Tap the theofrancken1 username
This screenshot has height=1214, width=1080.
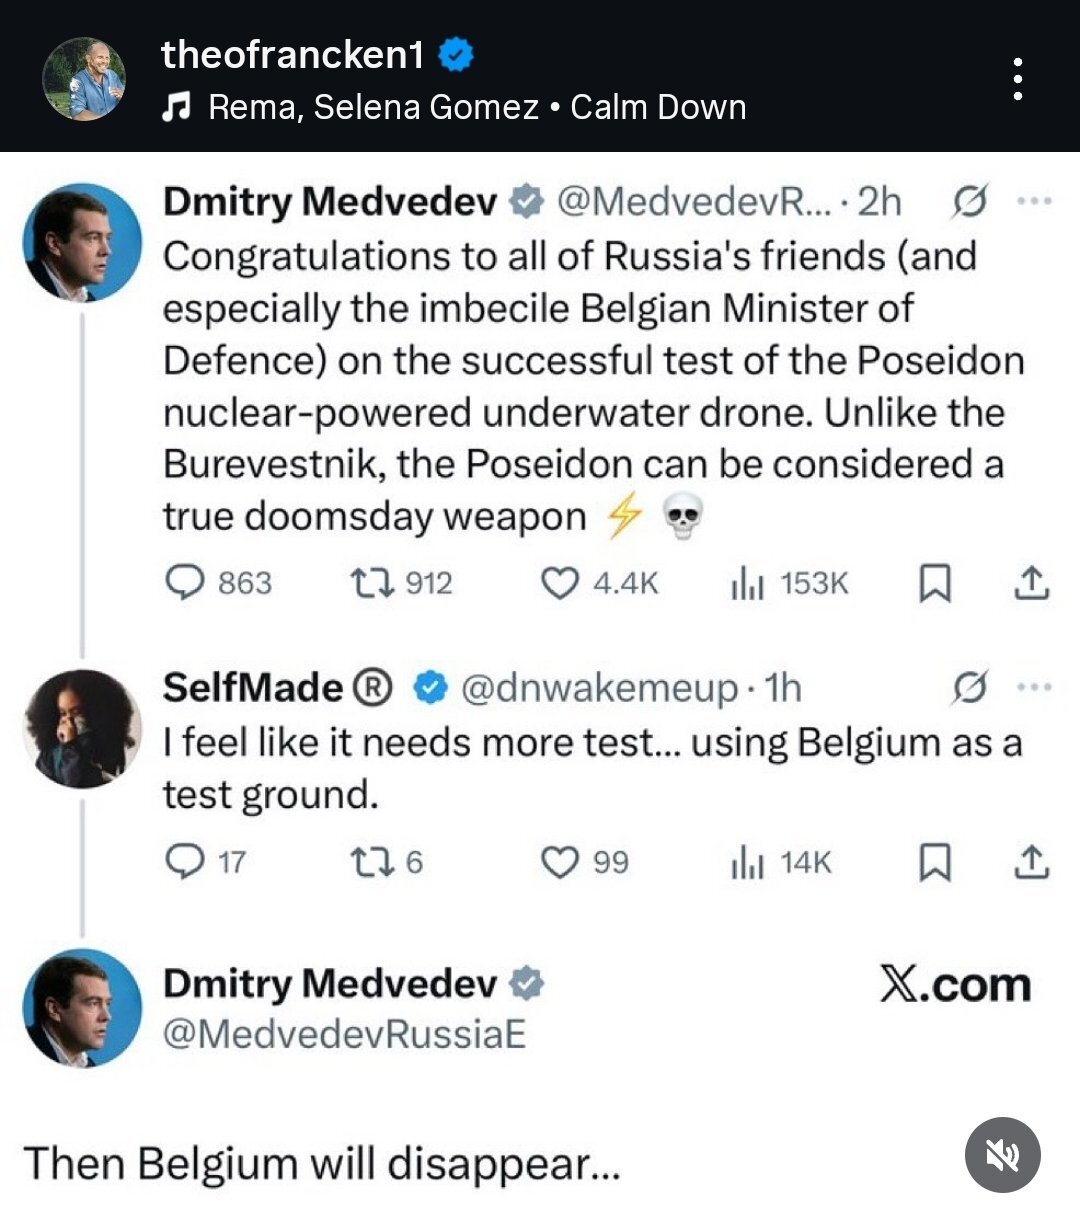pyautogui.click(x=292, y=55)
